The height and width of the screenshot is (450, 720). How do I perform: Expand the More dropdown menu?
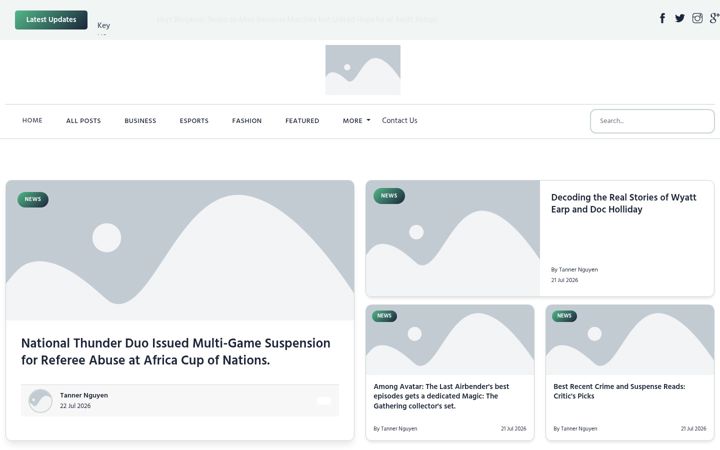356,121
